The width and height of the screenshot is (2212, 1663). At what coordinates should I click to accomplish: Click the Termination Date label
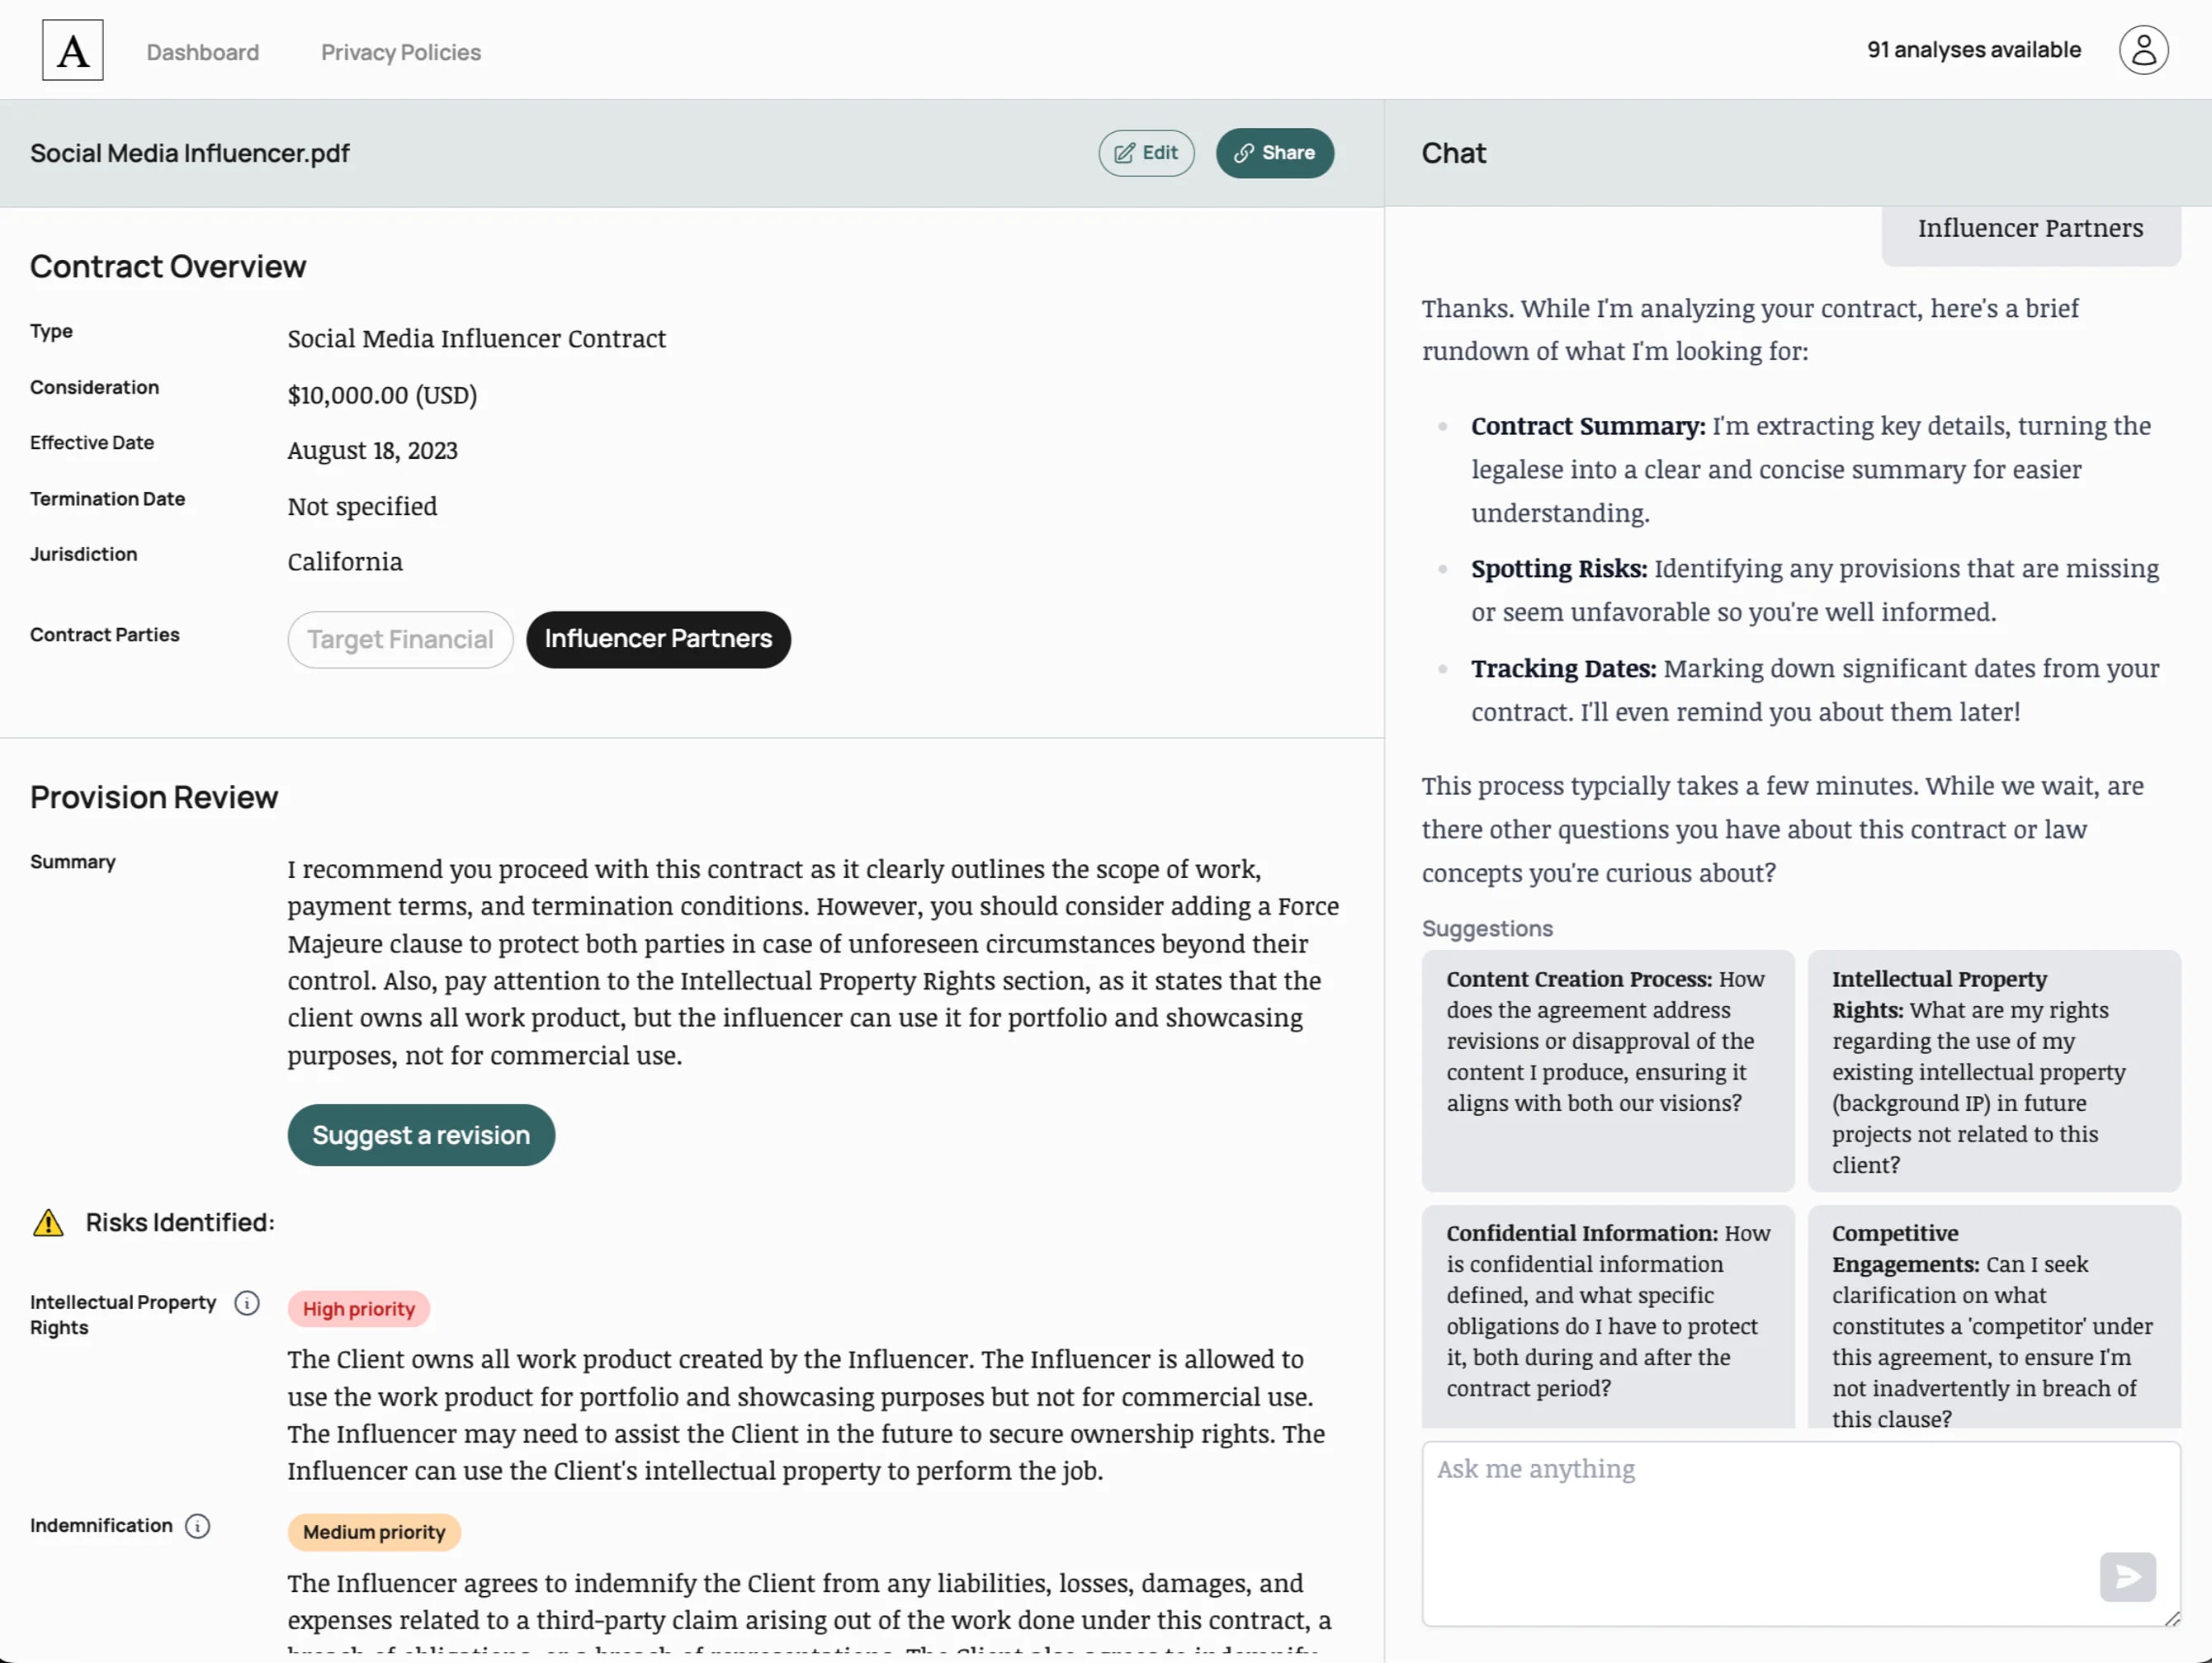pyautogui.click(x=108, y=499)
